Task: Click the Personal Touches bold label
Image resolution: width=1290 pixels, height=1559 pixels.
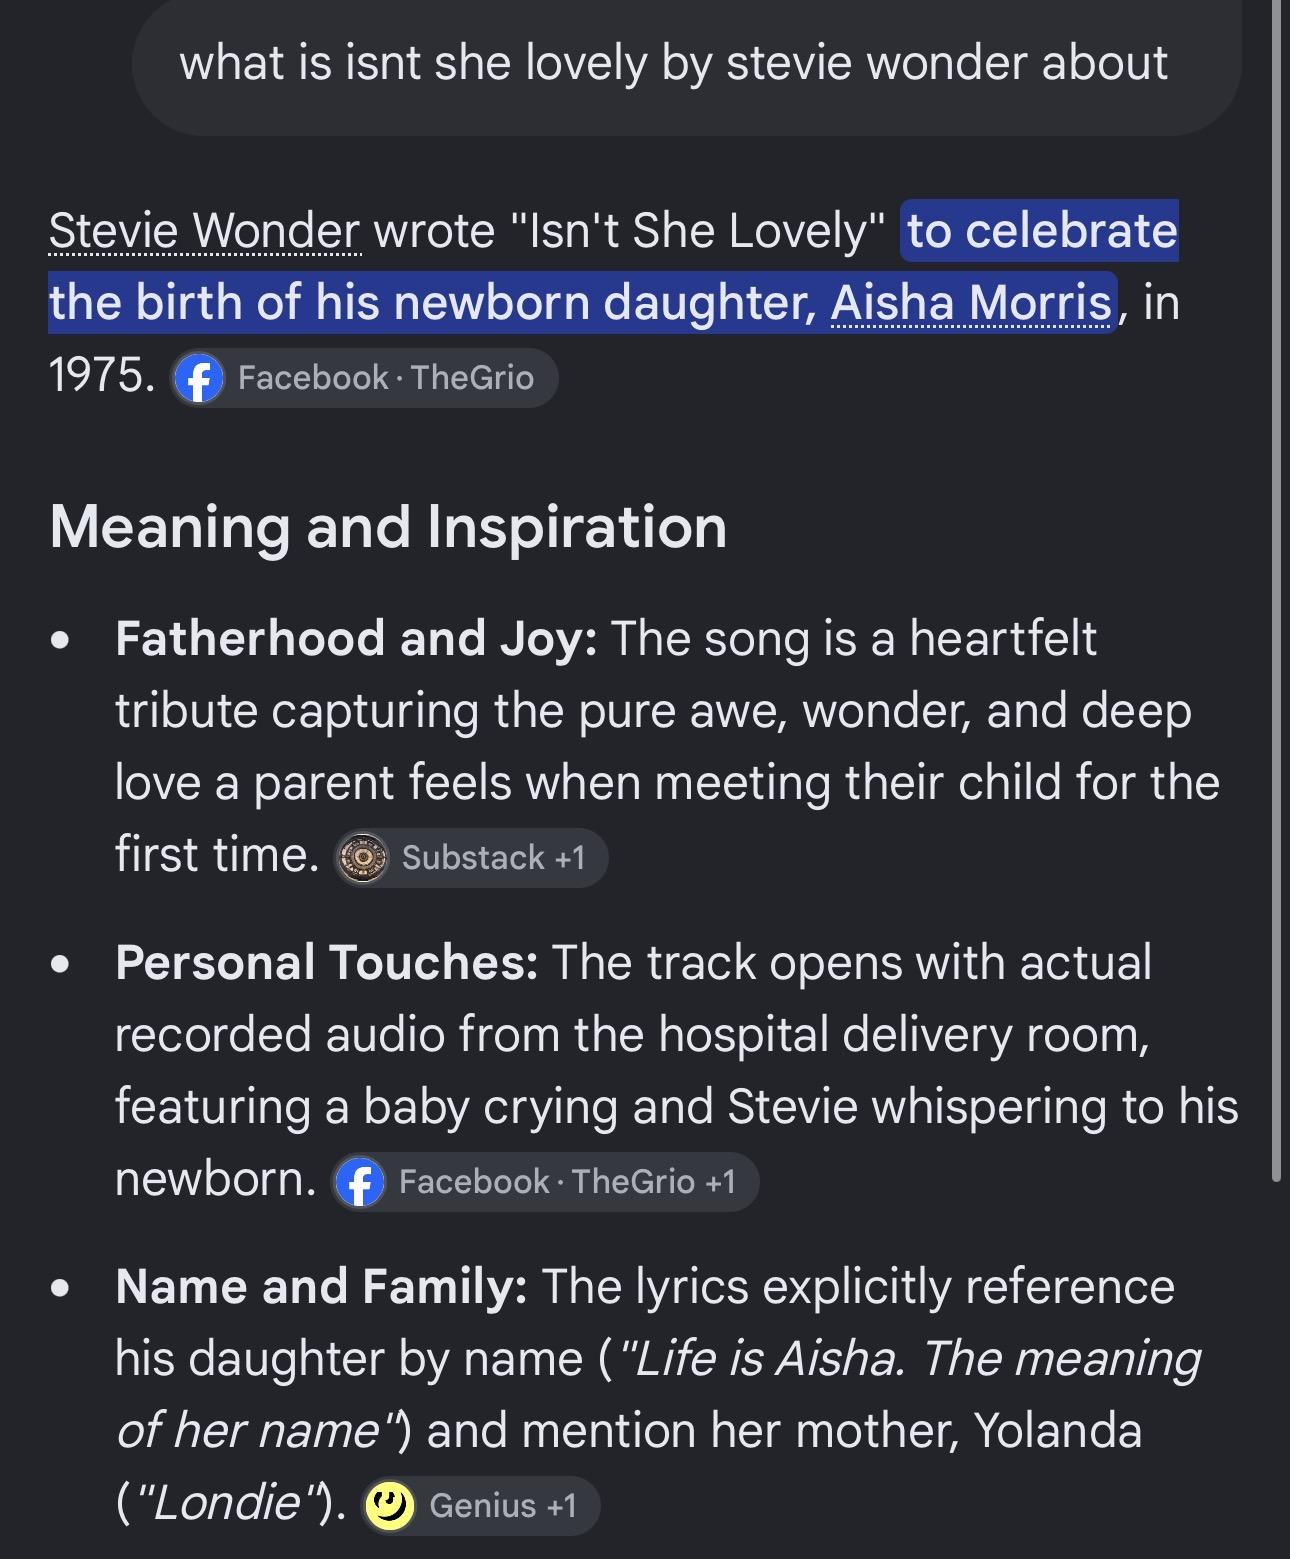Action: [x=326, y=962]
